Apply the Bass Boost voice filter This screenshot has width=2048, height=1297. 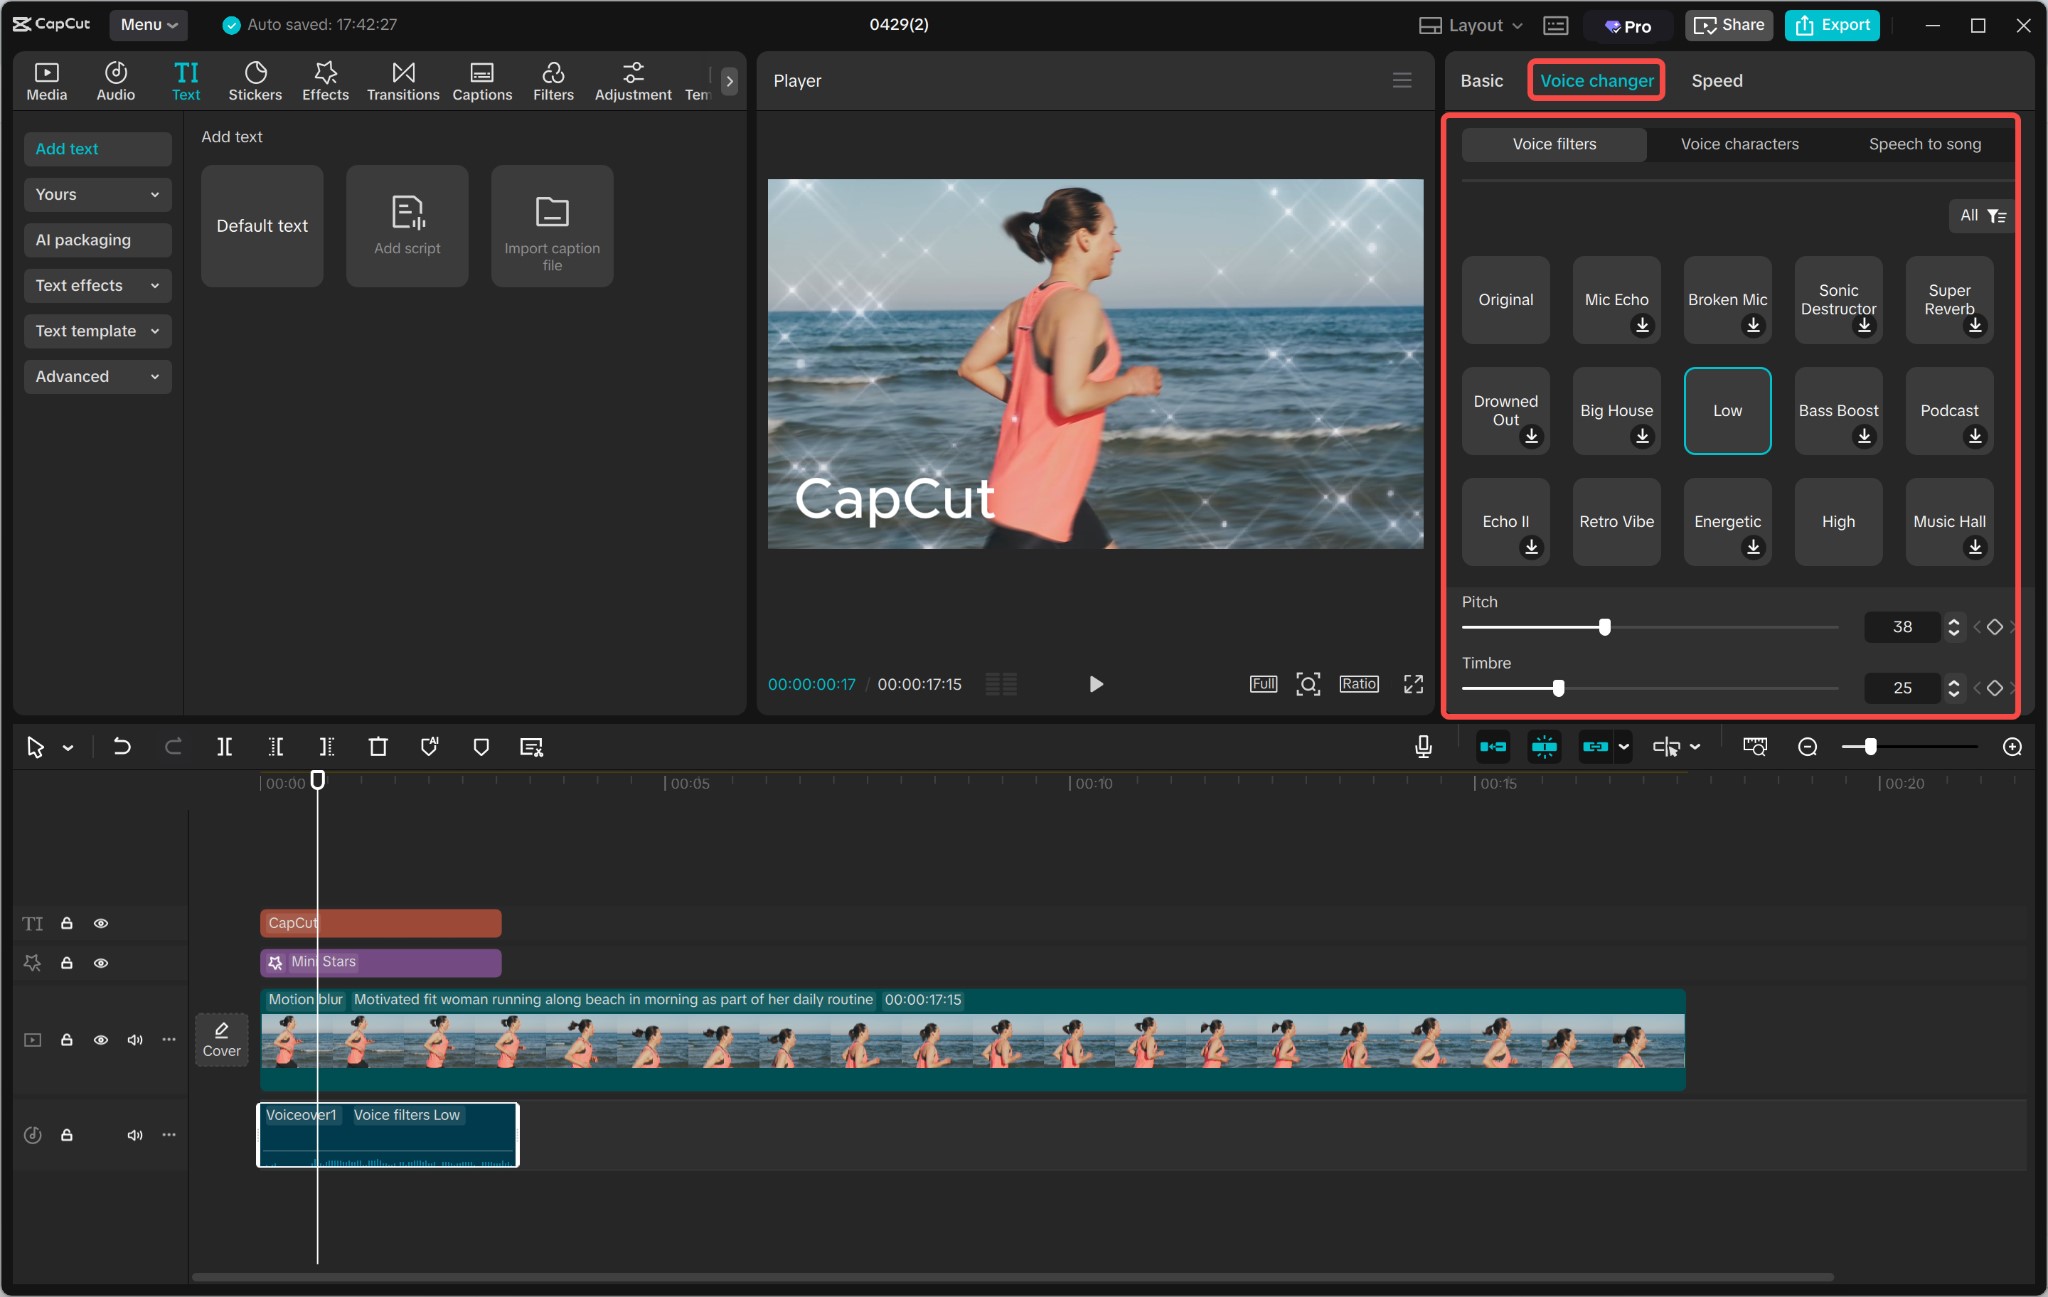click(x=1838, y=411)
